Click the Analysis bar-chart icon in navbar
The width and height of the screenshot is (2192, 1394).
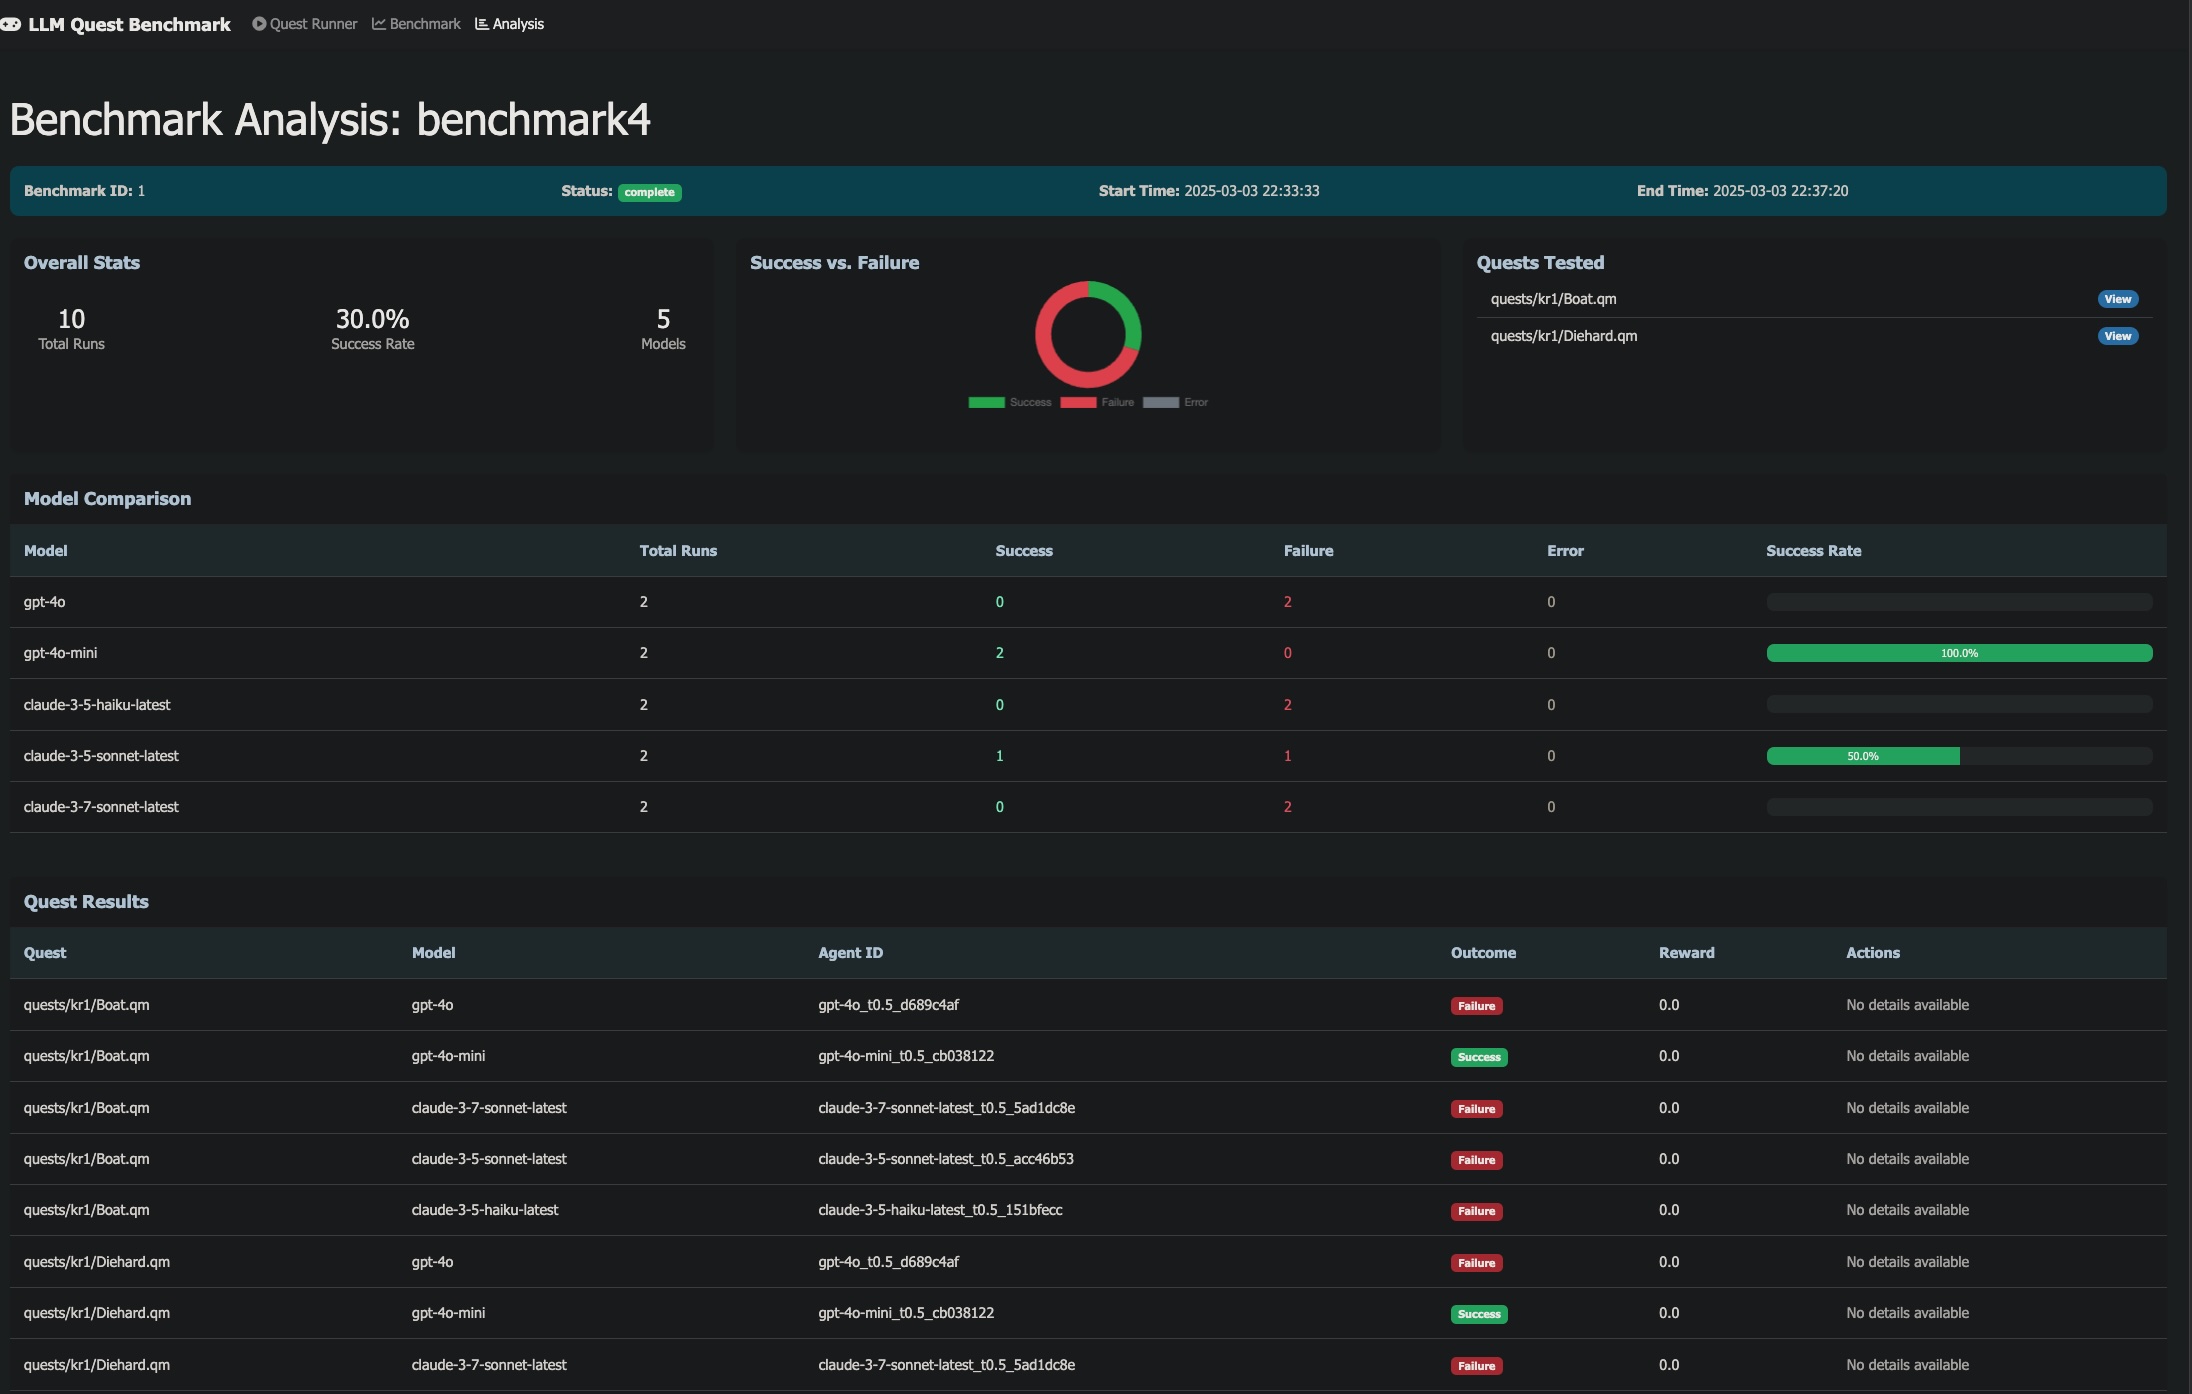[482, 24]
